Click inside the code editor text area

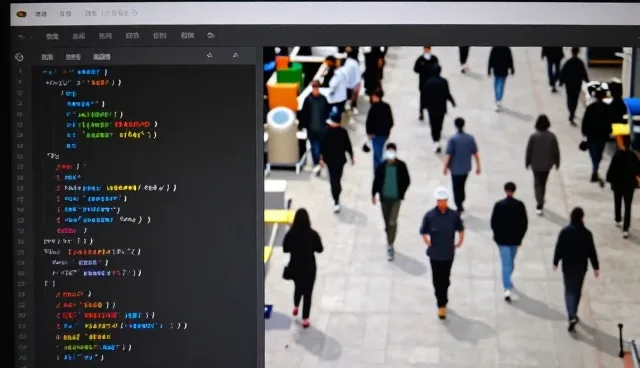click(145, 216)
